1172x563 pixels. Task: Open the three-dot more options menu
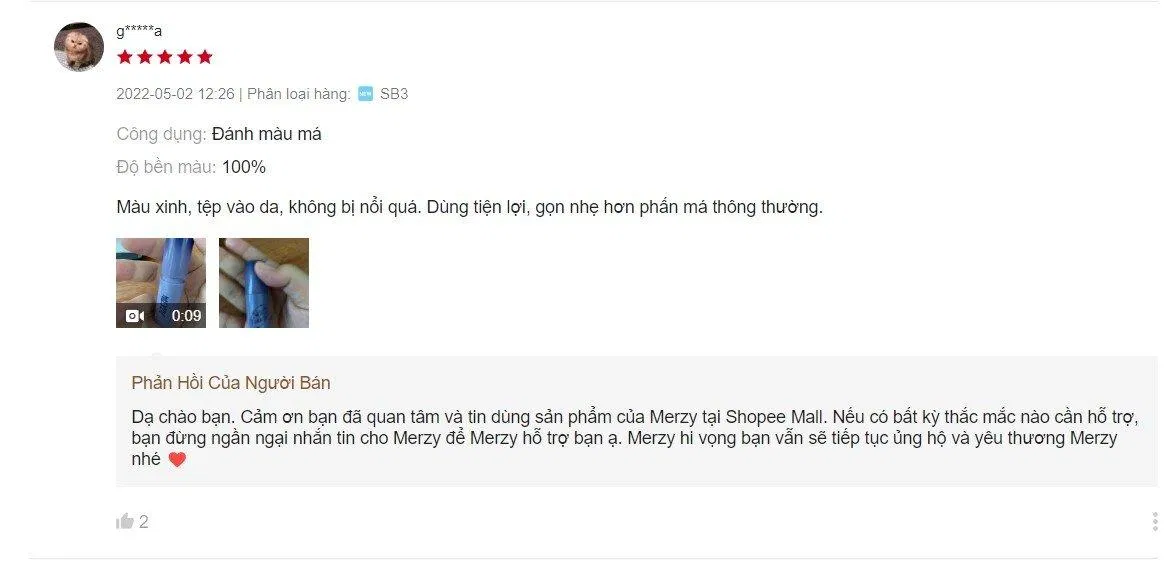pos(1156,522)
